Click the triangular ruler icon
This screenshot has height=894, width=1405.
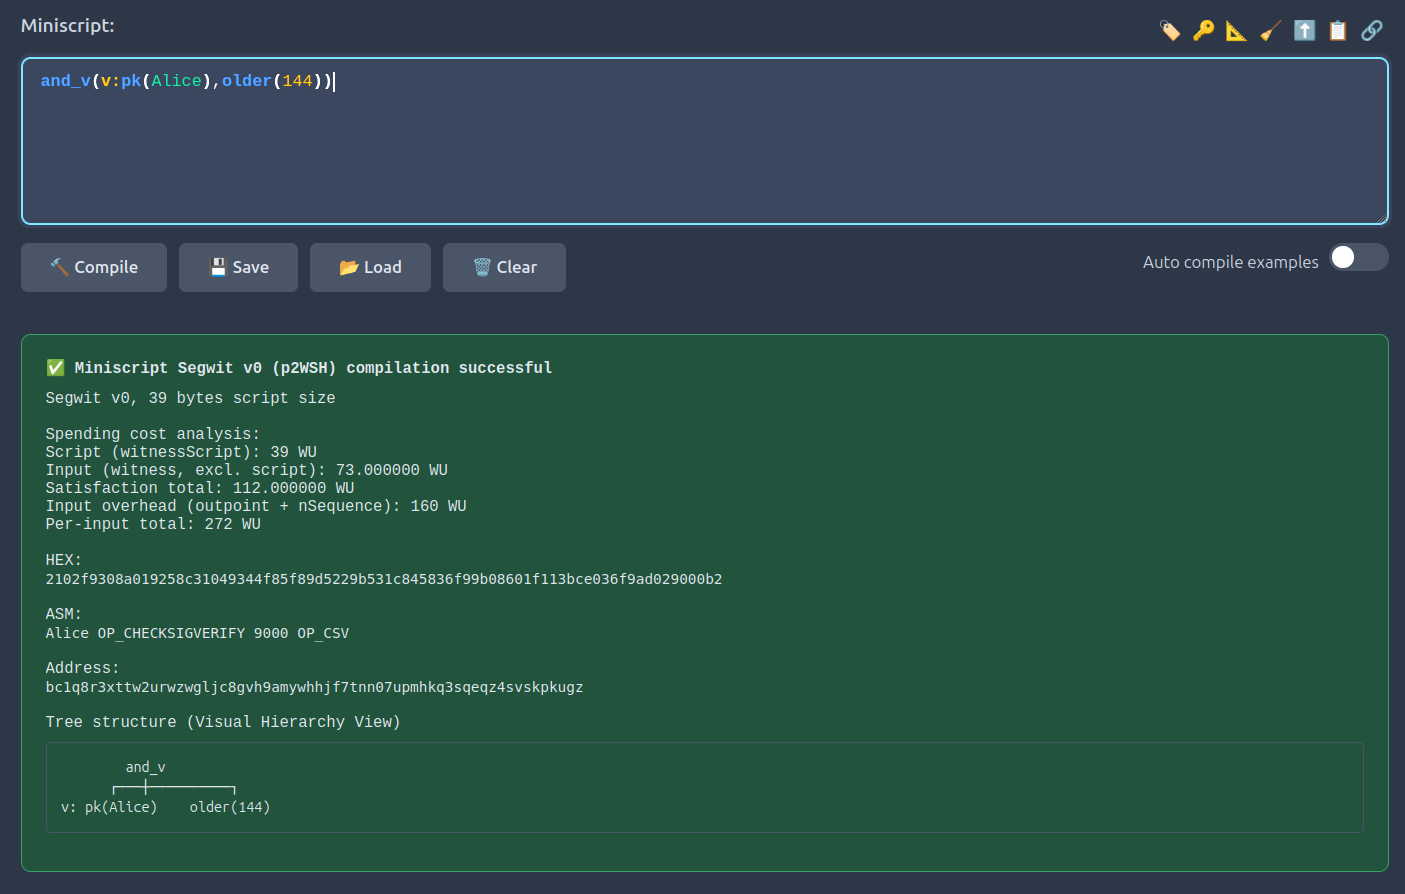1237,31
